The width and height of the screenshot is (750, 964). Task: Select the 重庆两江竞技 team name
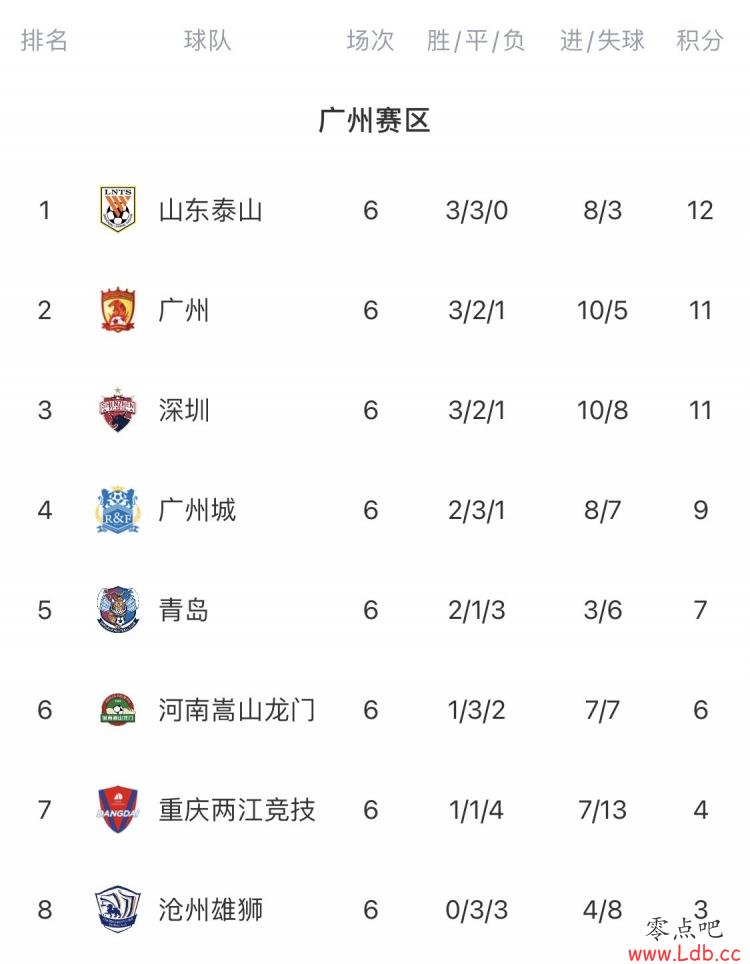coord(237,810)
